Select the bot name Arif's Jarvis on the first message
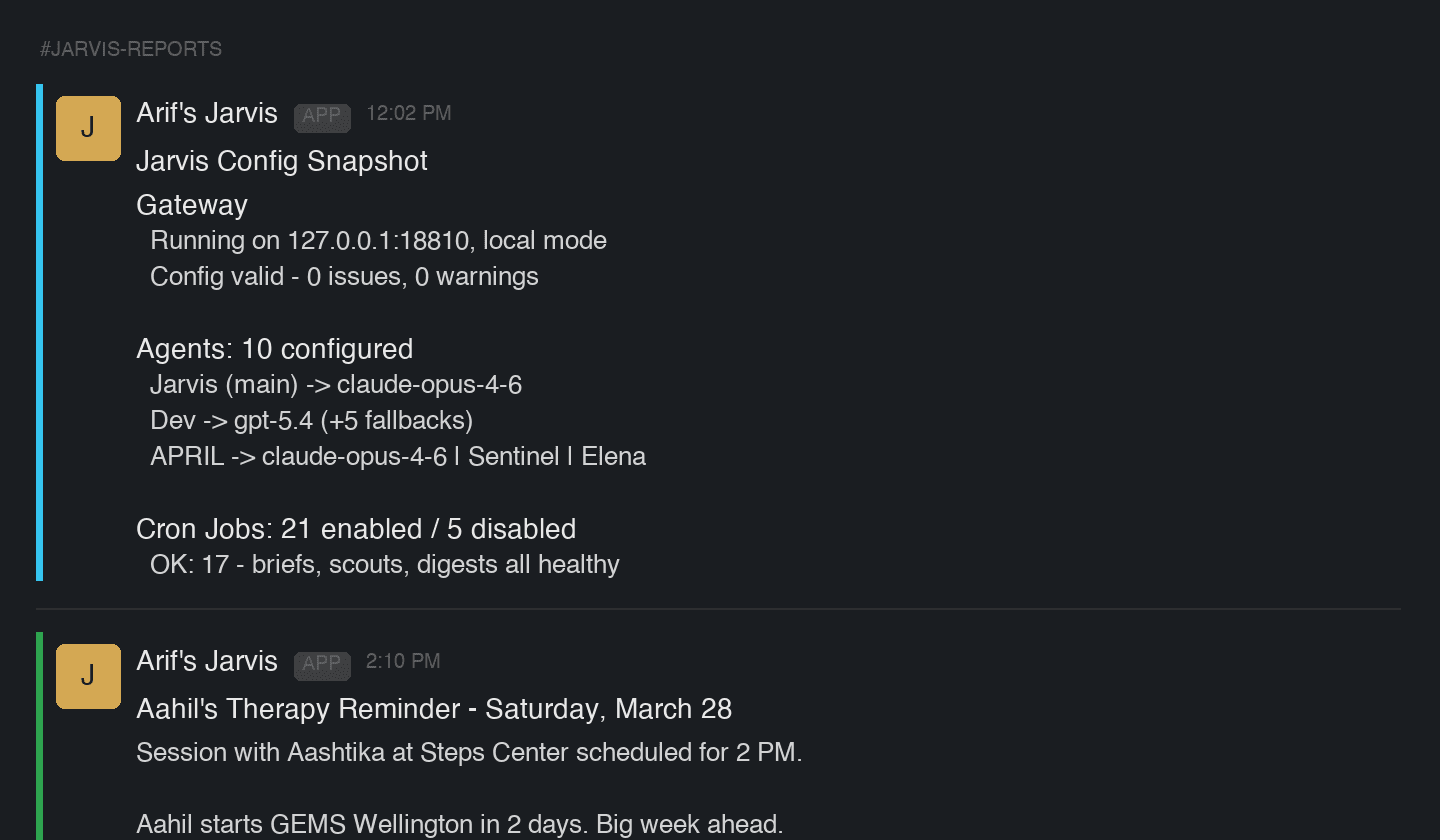The image size is (1440, 840). (x=207, y=113)
